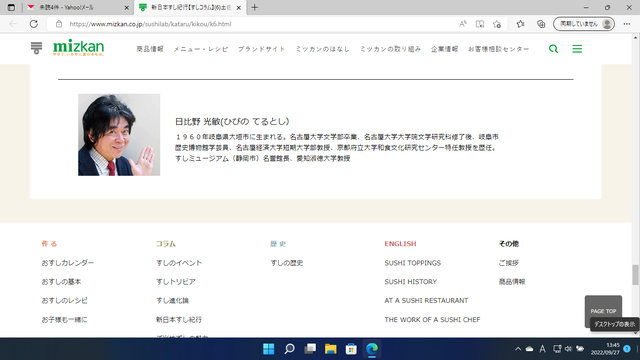Open clock and date 13:45

point(605,349)
